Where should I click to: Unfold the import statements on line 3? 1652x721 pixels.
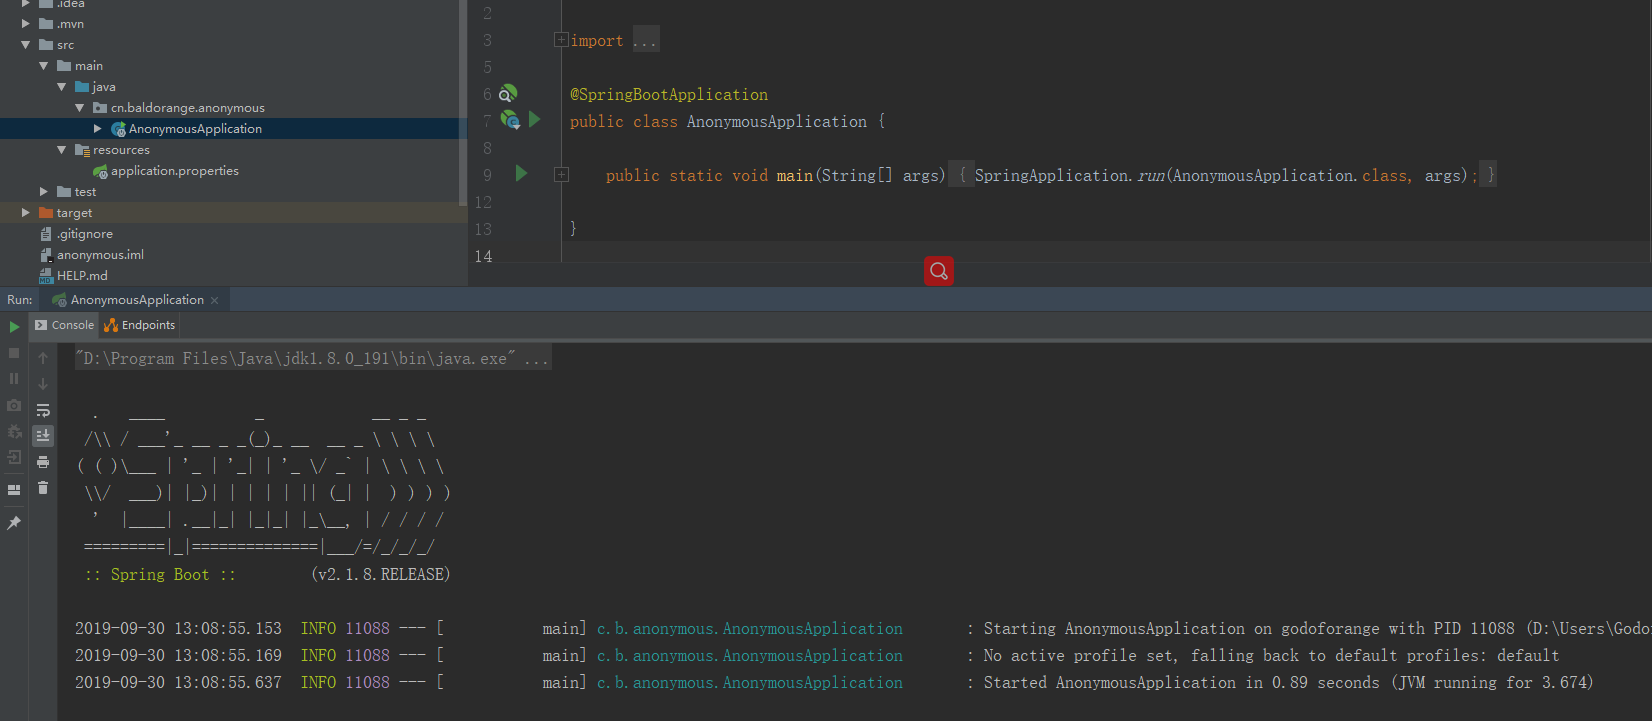(561, 40)
